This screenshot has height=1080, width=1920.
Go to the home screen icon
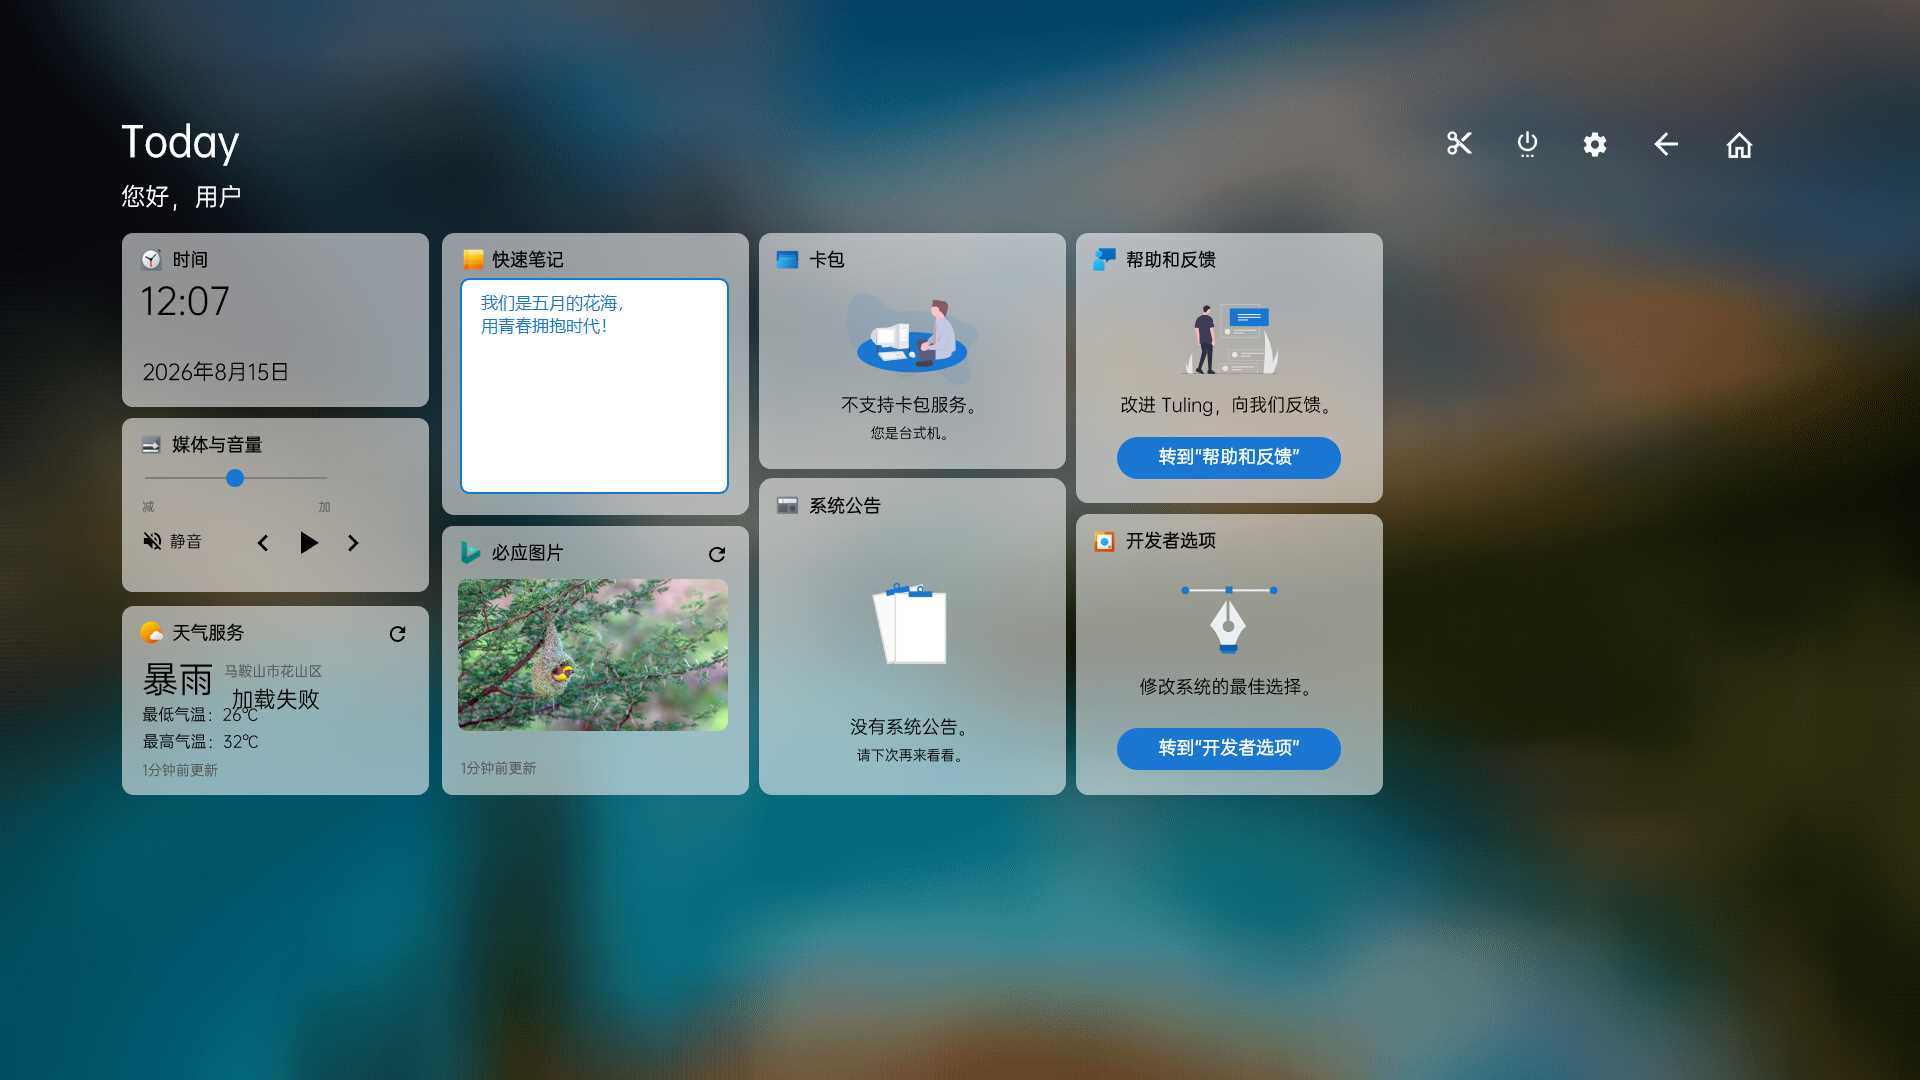pos(1739,145)
